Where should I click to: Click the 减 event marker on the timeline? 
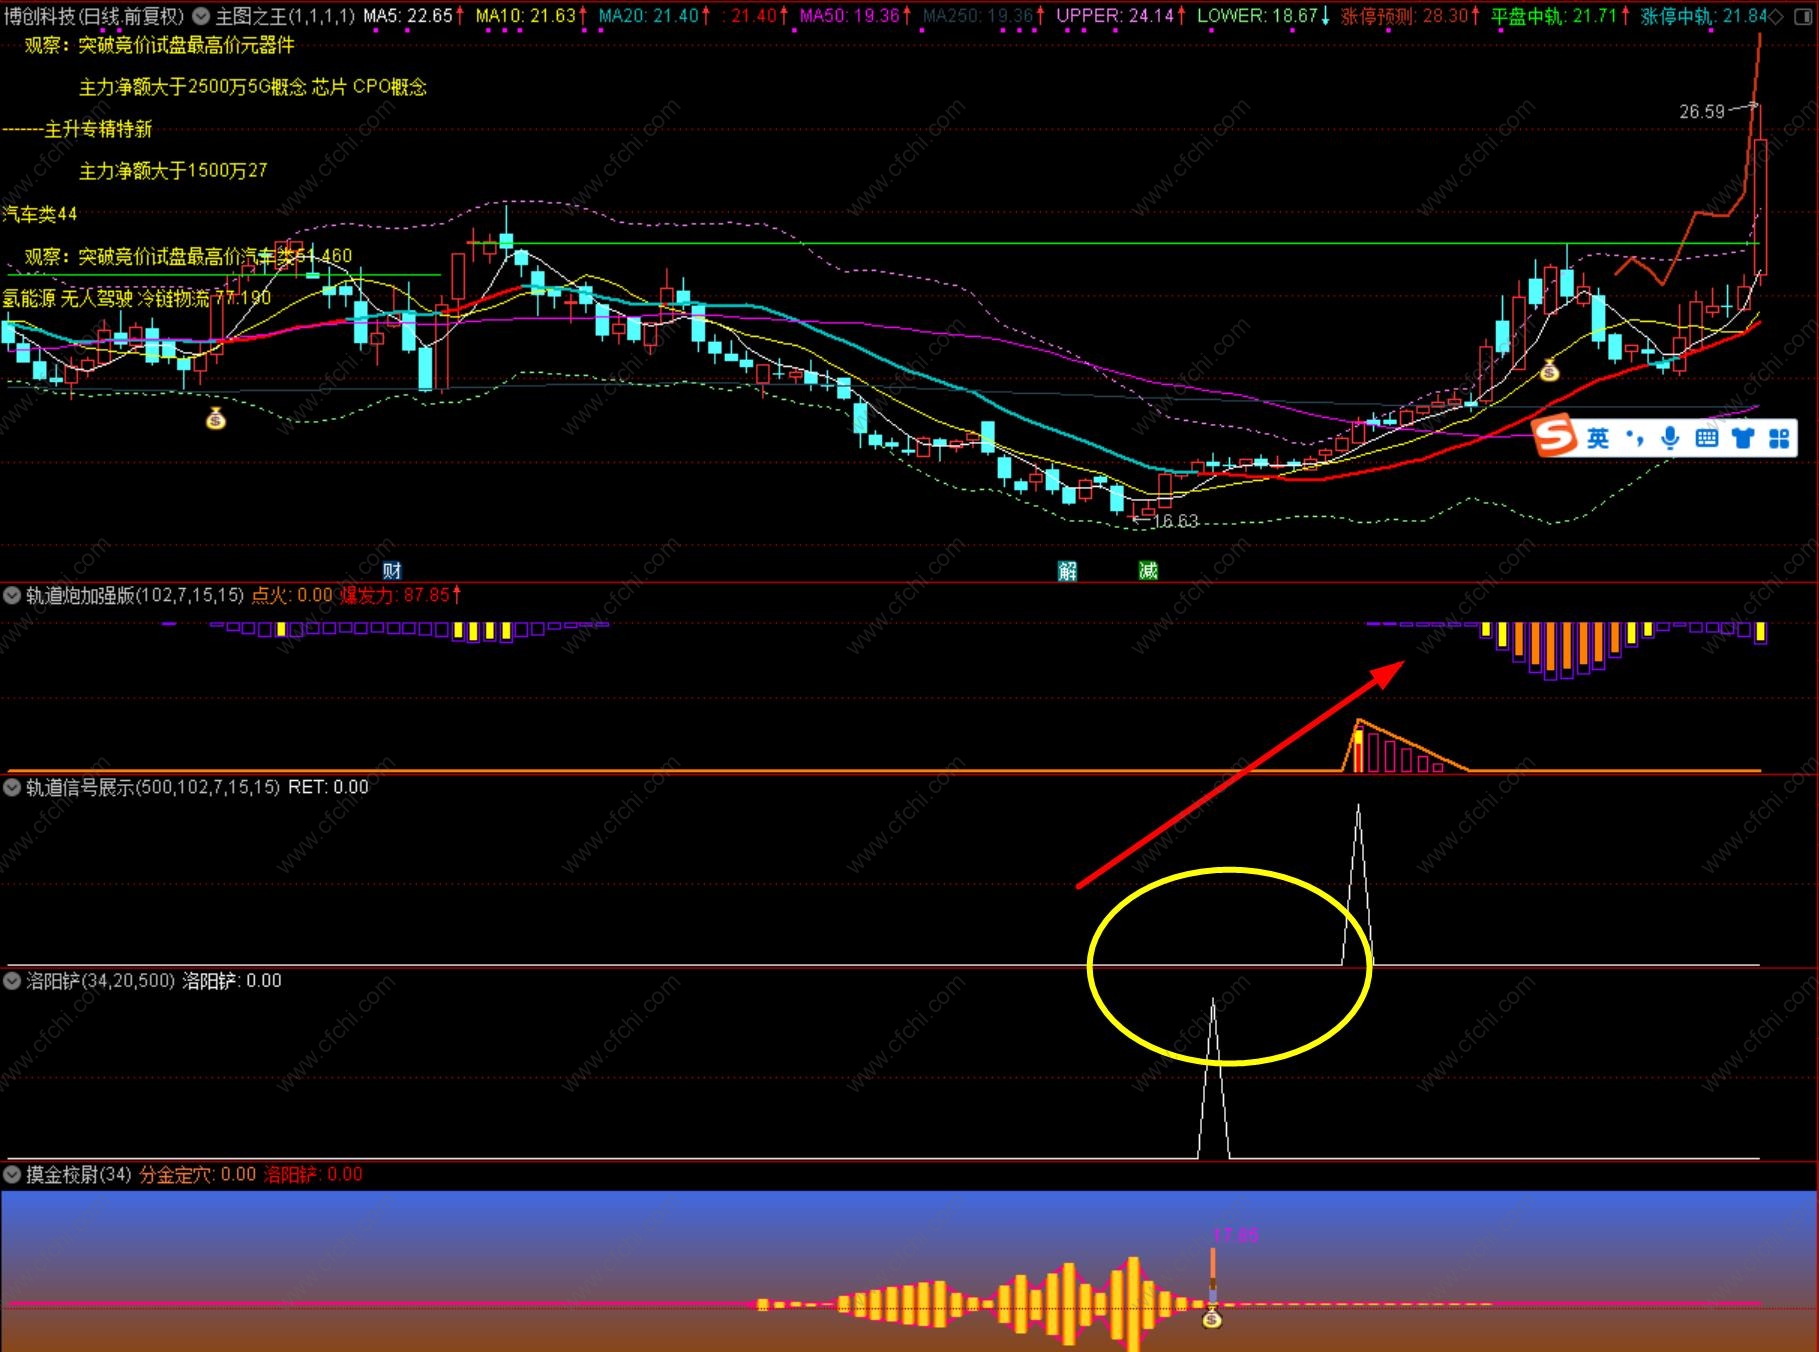click(x=1148, y=571)
